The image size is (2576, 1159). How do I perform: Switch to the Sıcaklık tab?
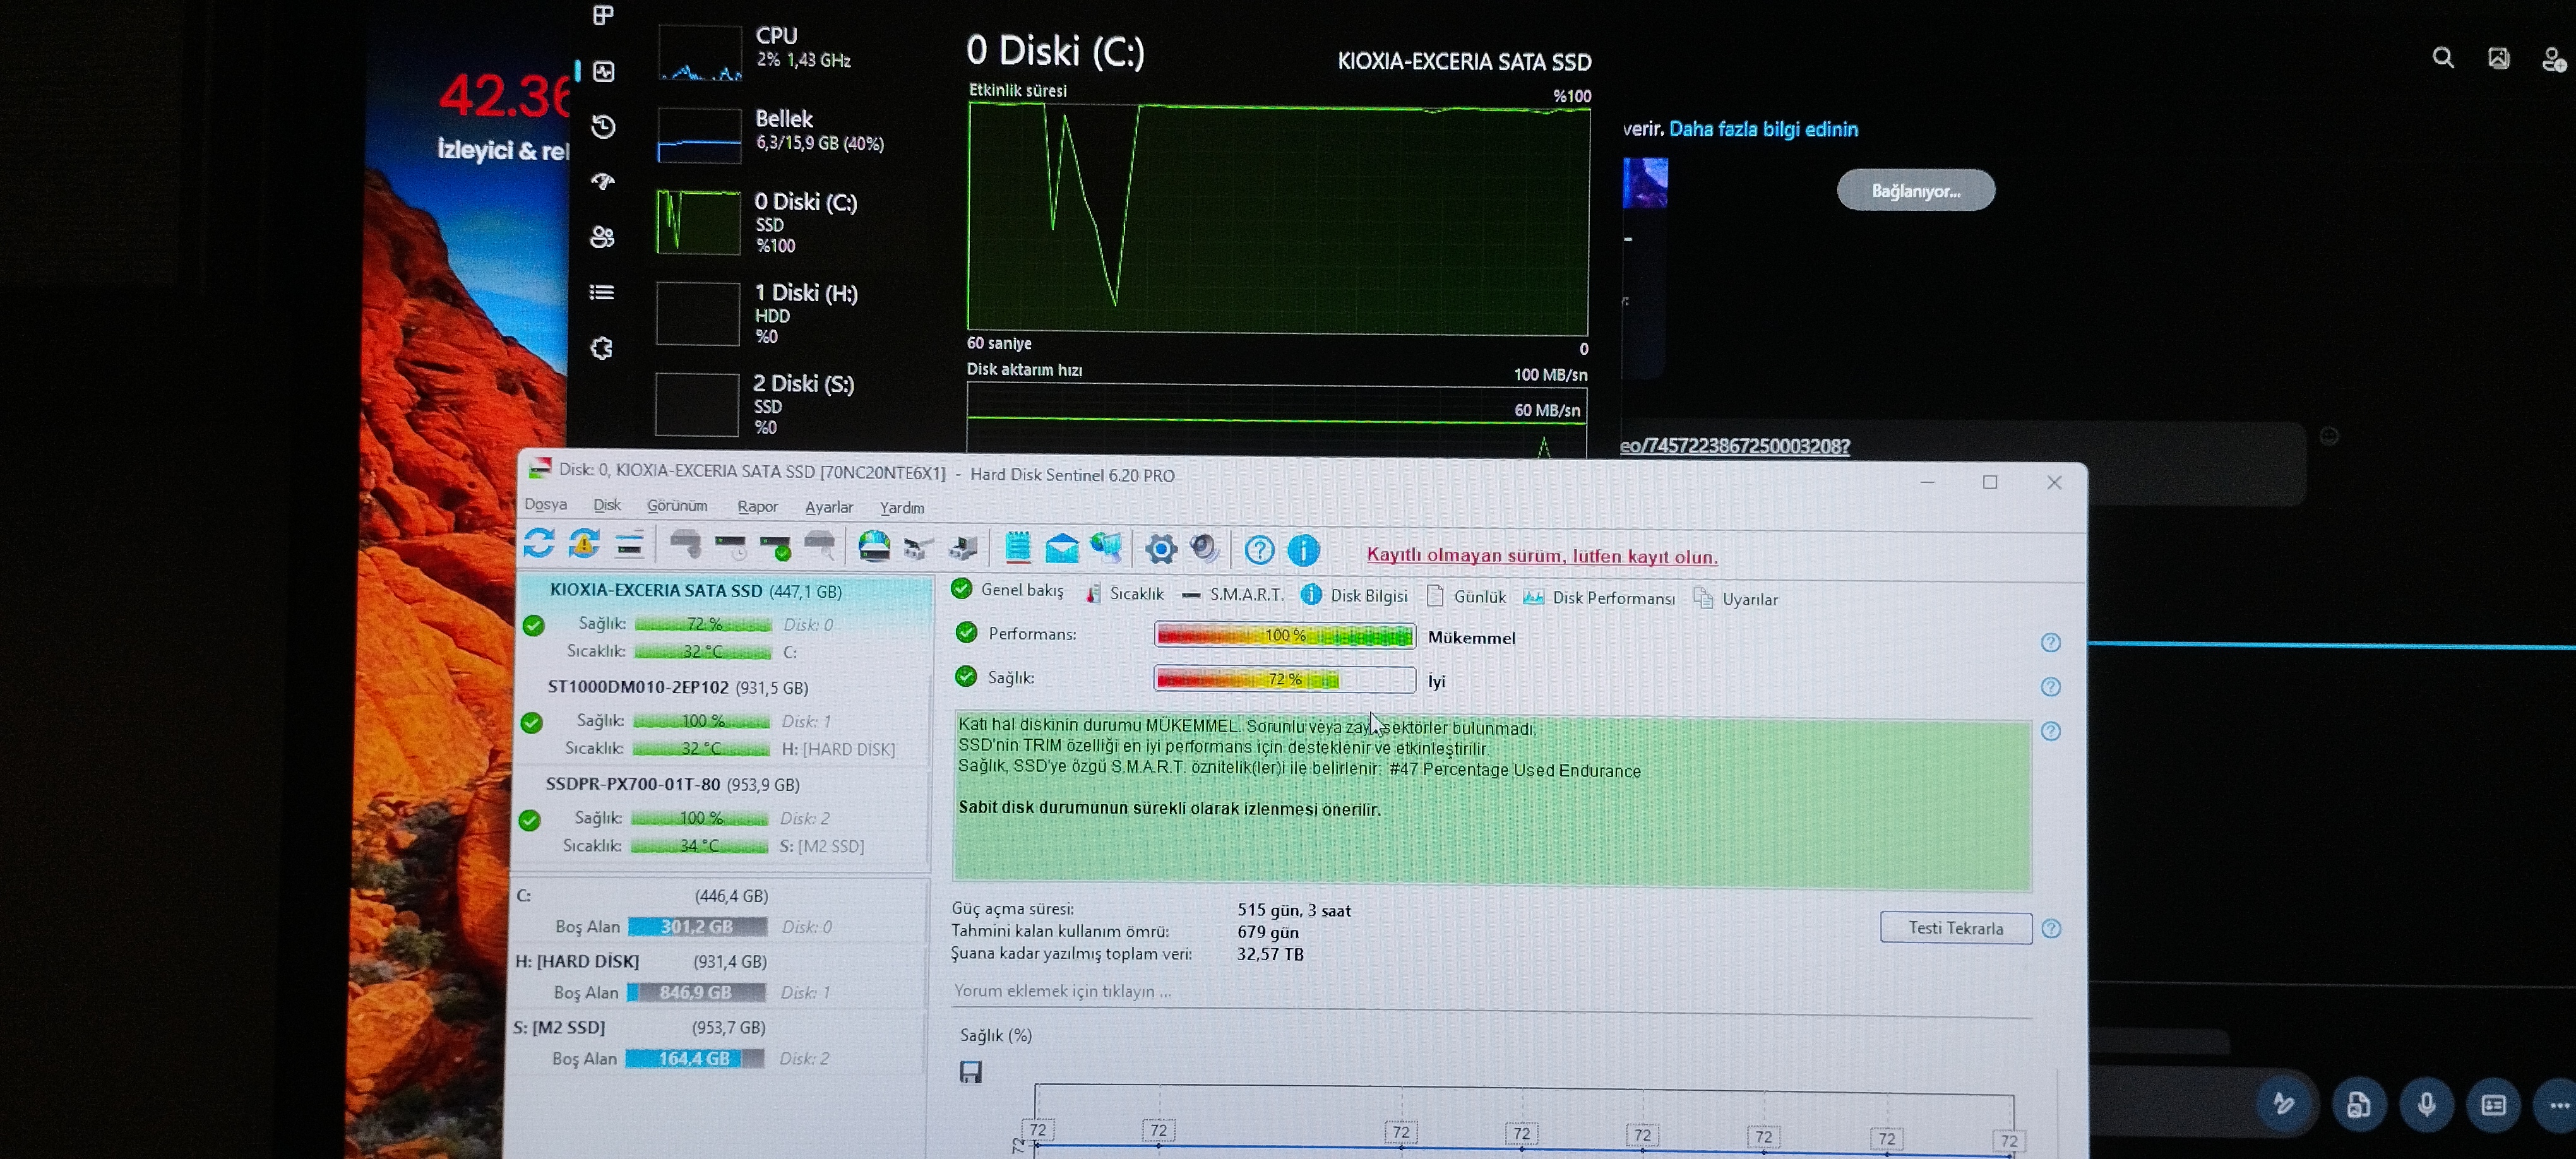1125,593
